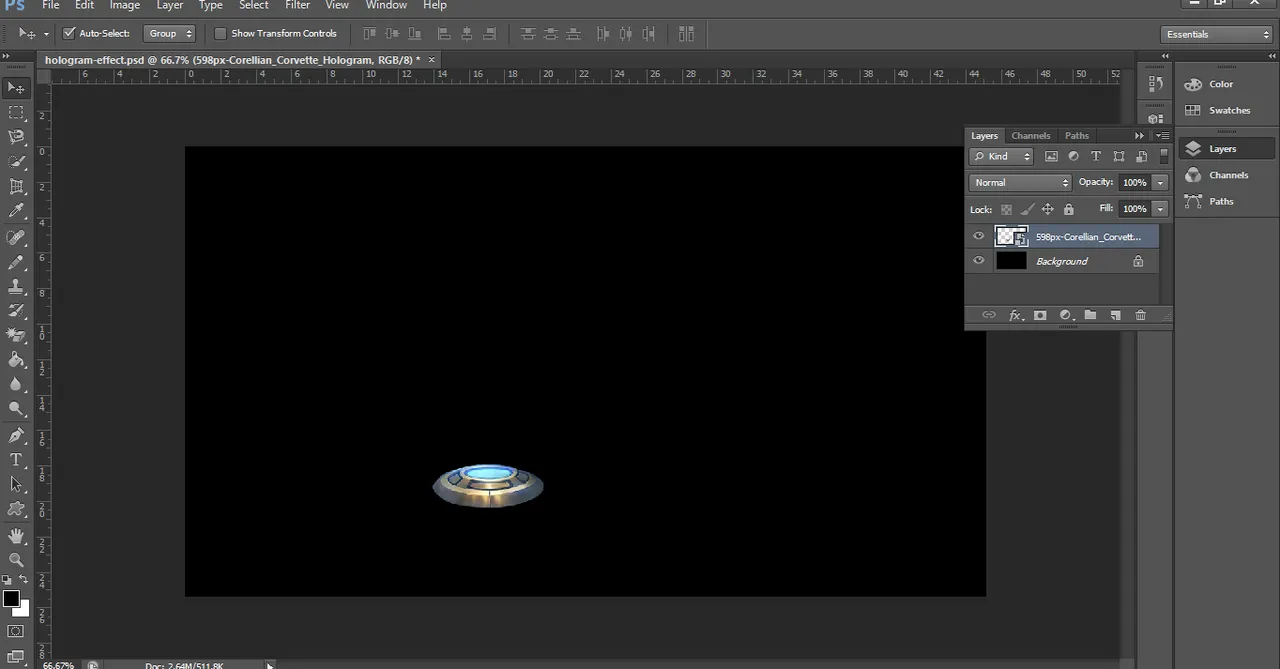The height and width of the screenshot is (669, 1280).
Task: Switch to the Paths tab in Layers panel
Action: click(1077, 135)
